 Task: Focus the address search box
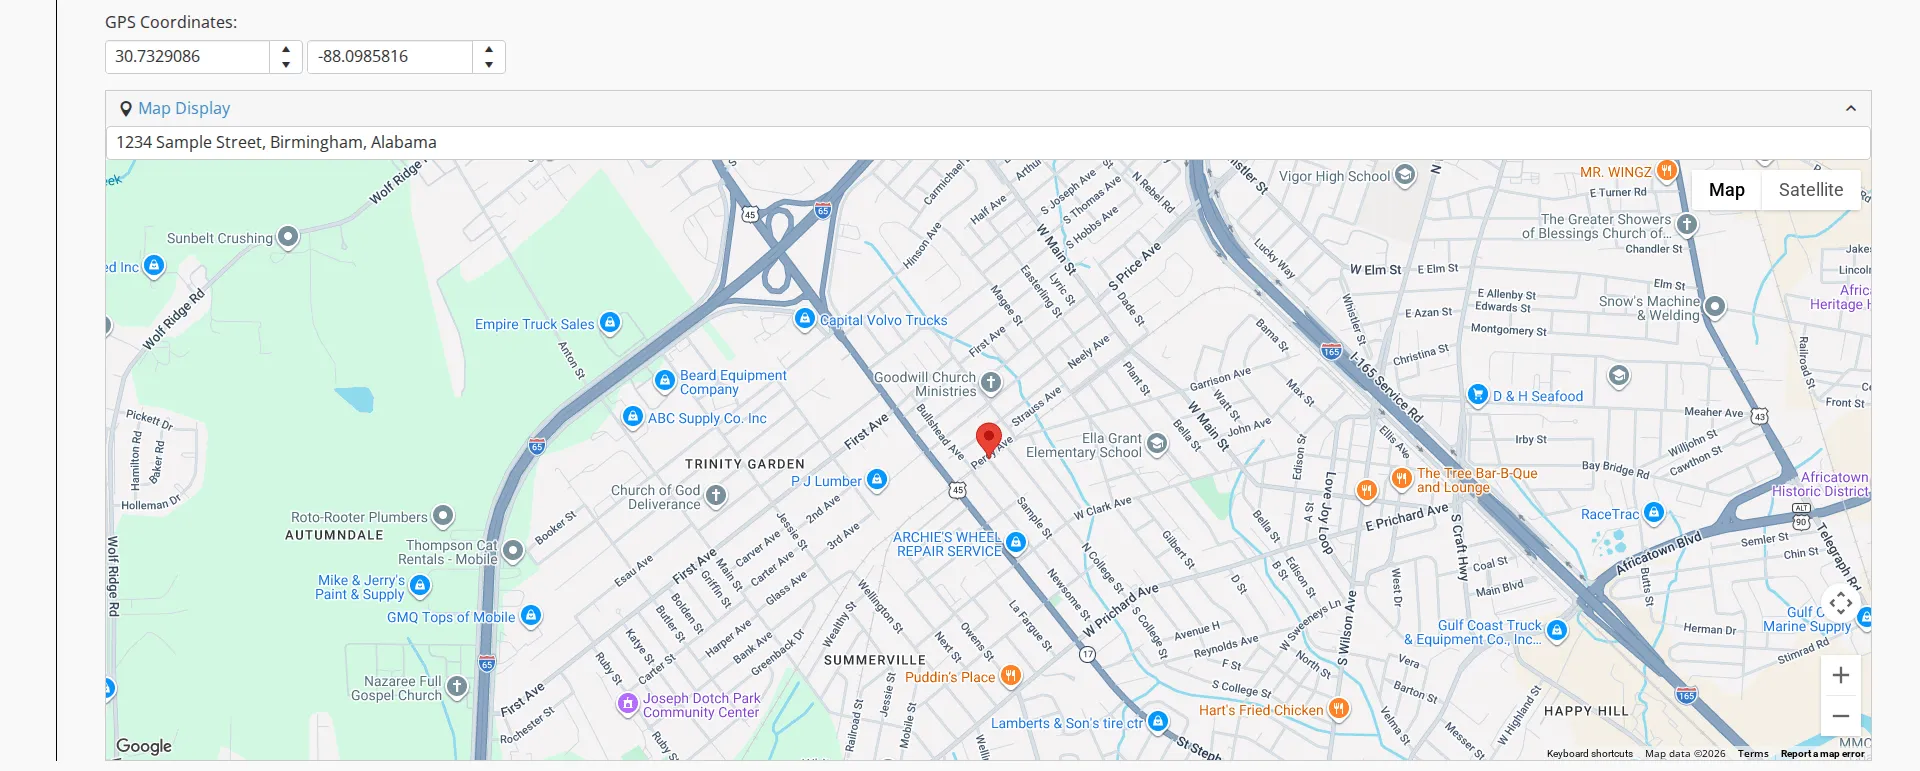988,142
